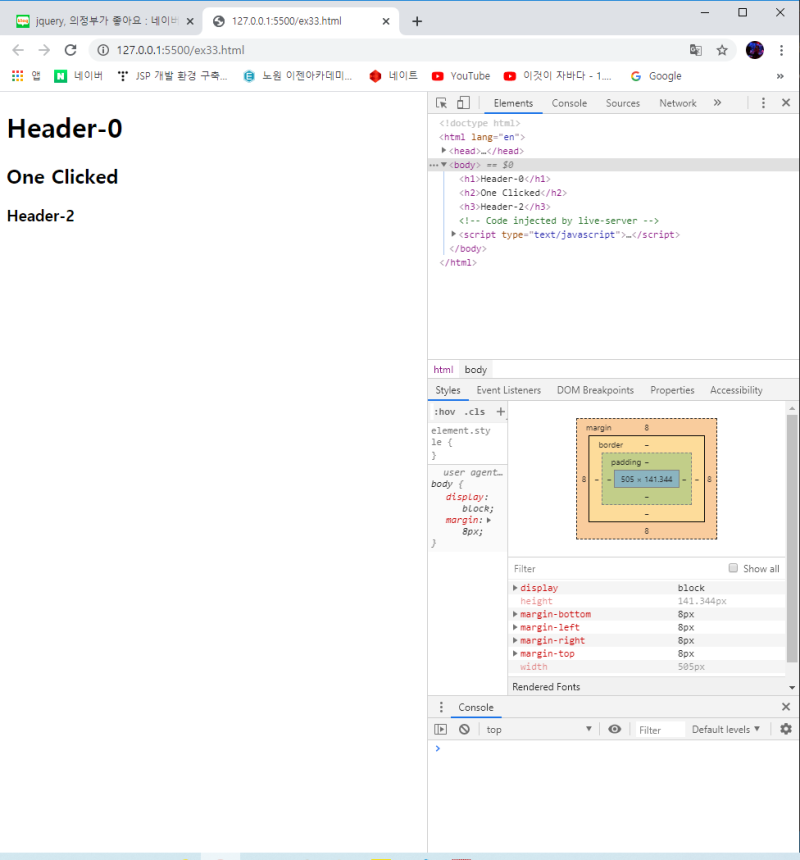Bookmark the page with the star icon
Screen dimensions: 800x860
click(723, 49)
